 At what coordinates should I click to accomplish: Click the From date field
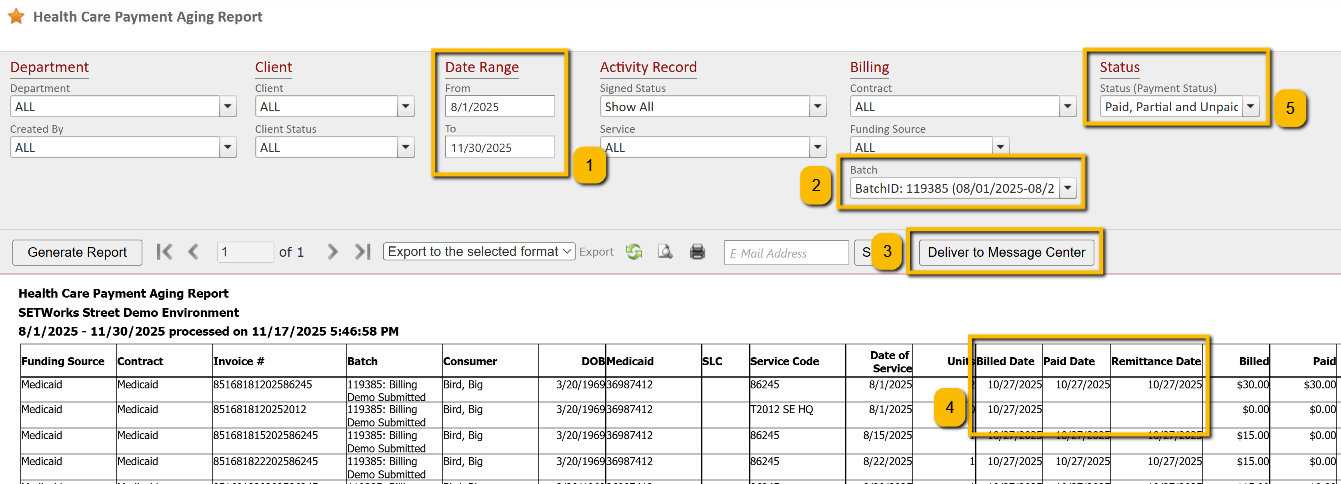click(x=500, y=106)
